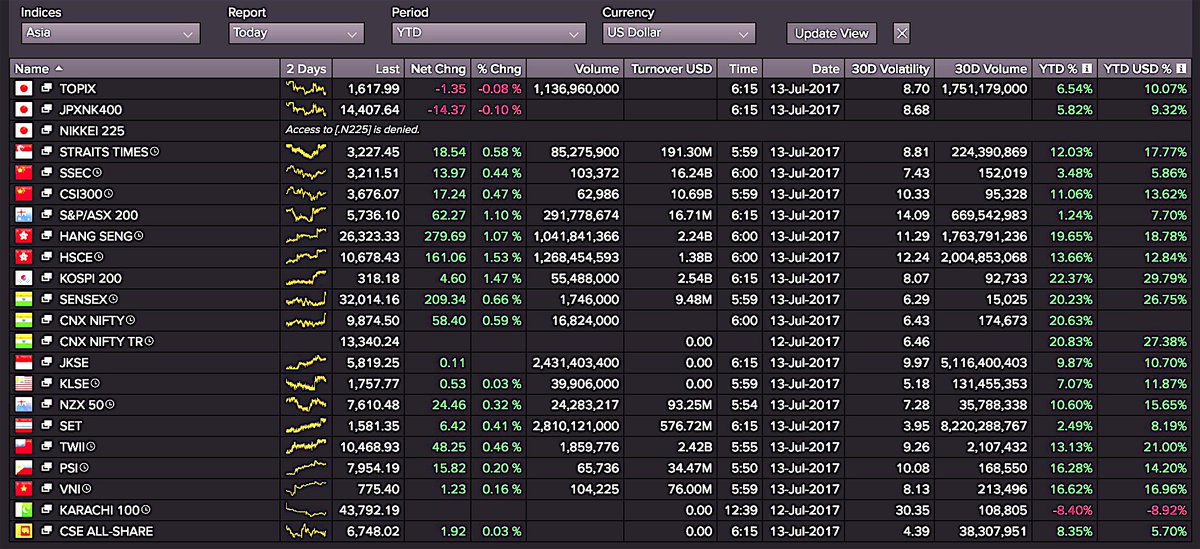Click the Indonesia flag in JKSE row
The height and width of the screenshot is (549, 1200).
point(22,362)
